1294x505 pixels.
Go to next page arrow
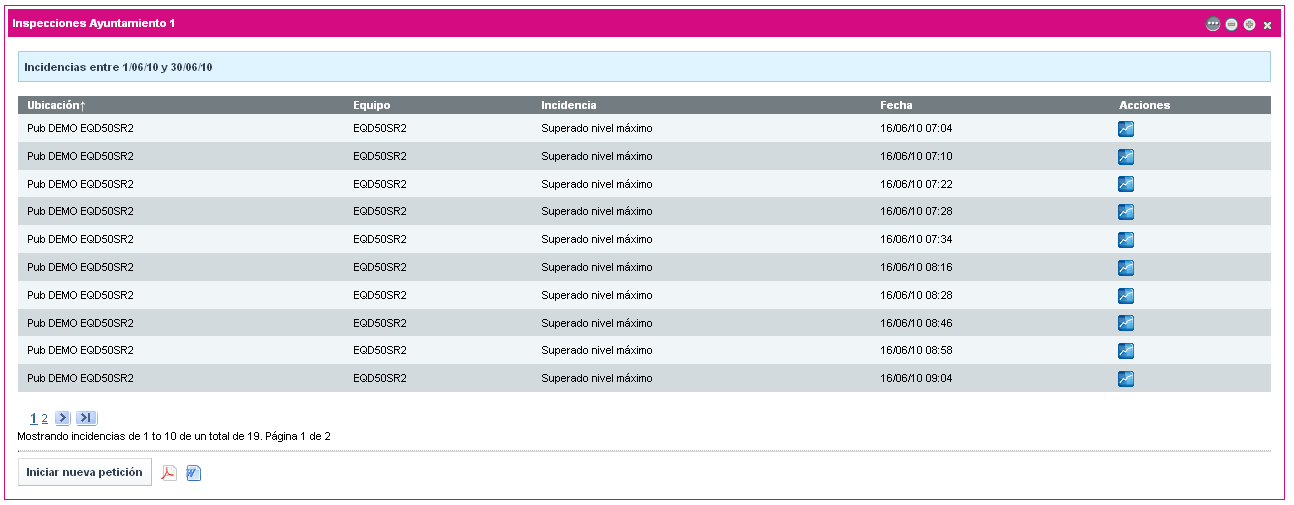pyautogui.click(x=63, y=418)
